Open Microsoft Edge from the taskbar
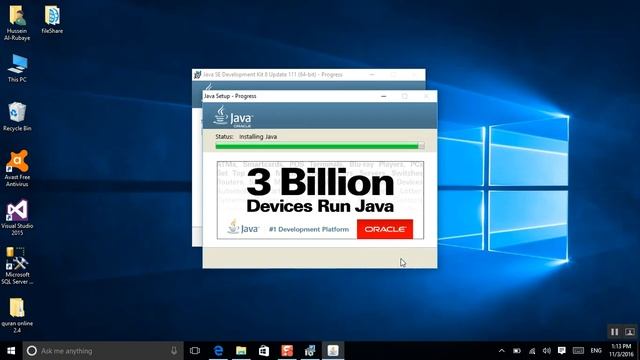 coord(218,351)
